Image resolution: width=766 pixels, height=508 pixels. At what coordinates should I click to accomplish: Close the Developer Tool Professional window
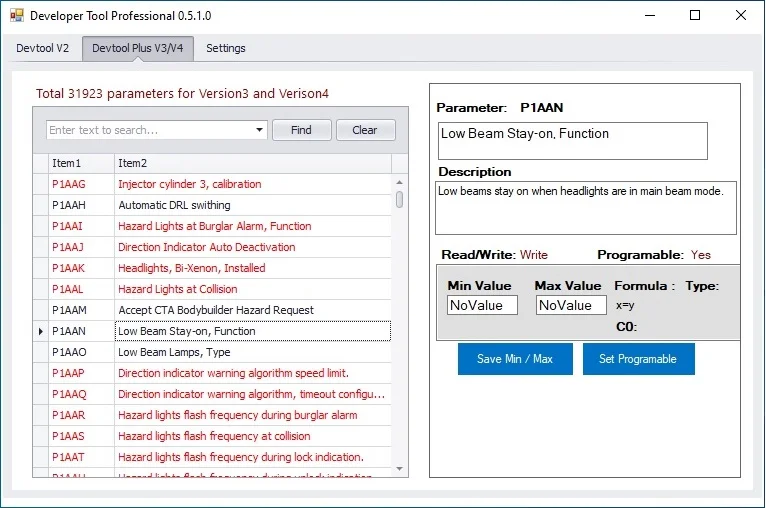[741, 16]
